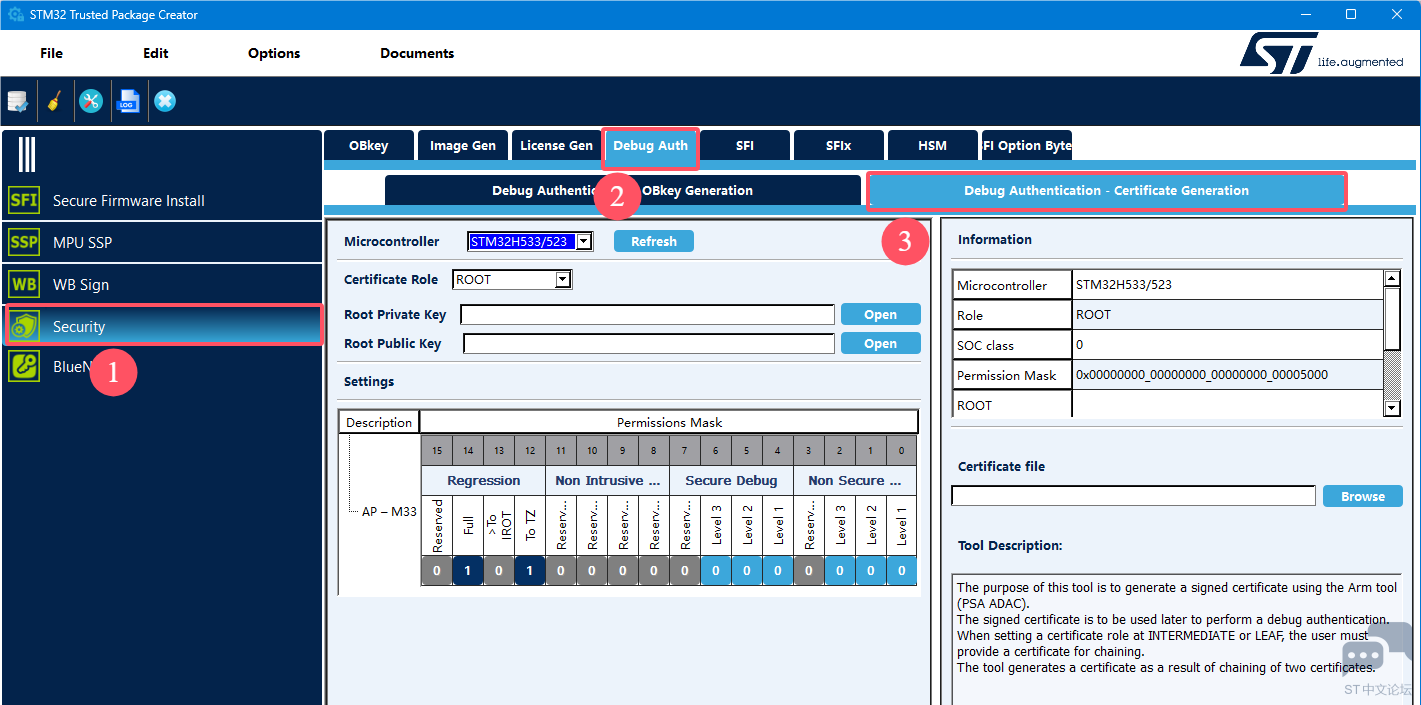Open the Edit menu
1421x705 pixels.
(156, 53)
